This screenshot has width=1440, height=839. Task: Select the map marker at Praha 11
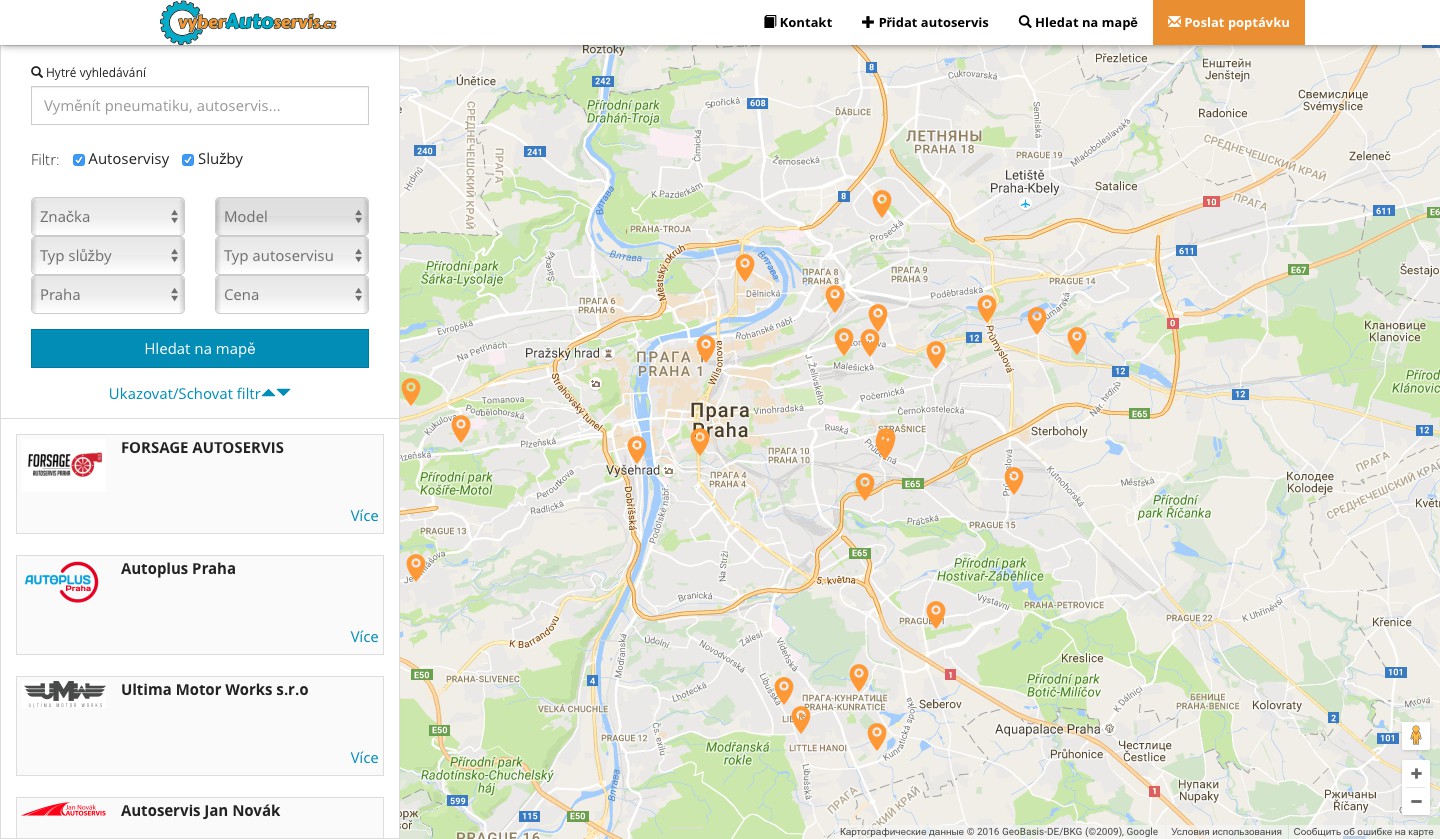[936, 613]
